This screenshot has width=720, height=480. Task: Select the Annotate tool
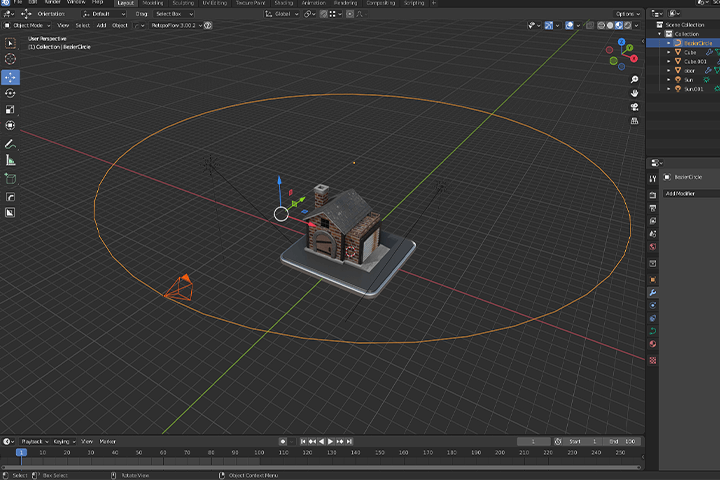click(x=10, y=144)
